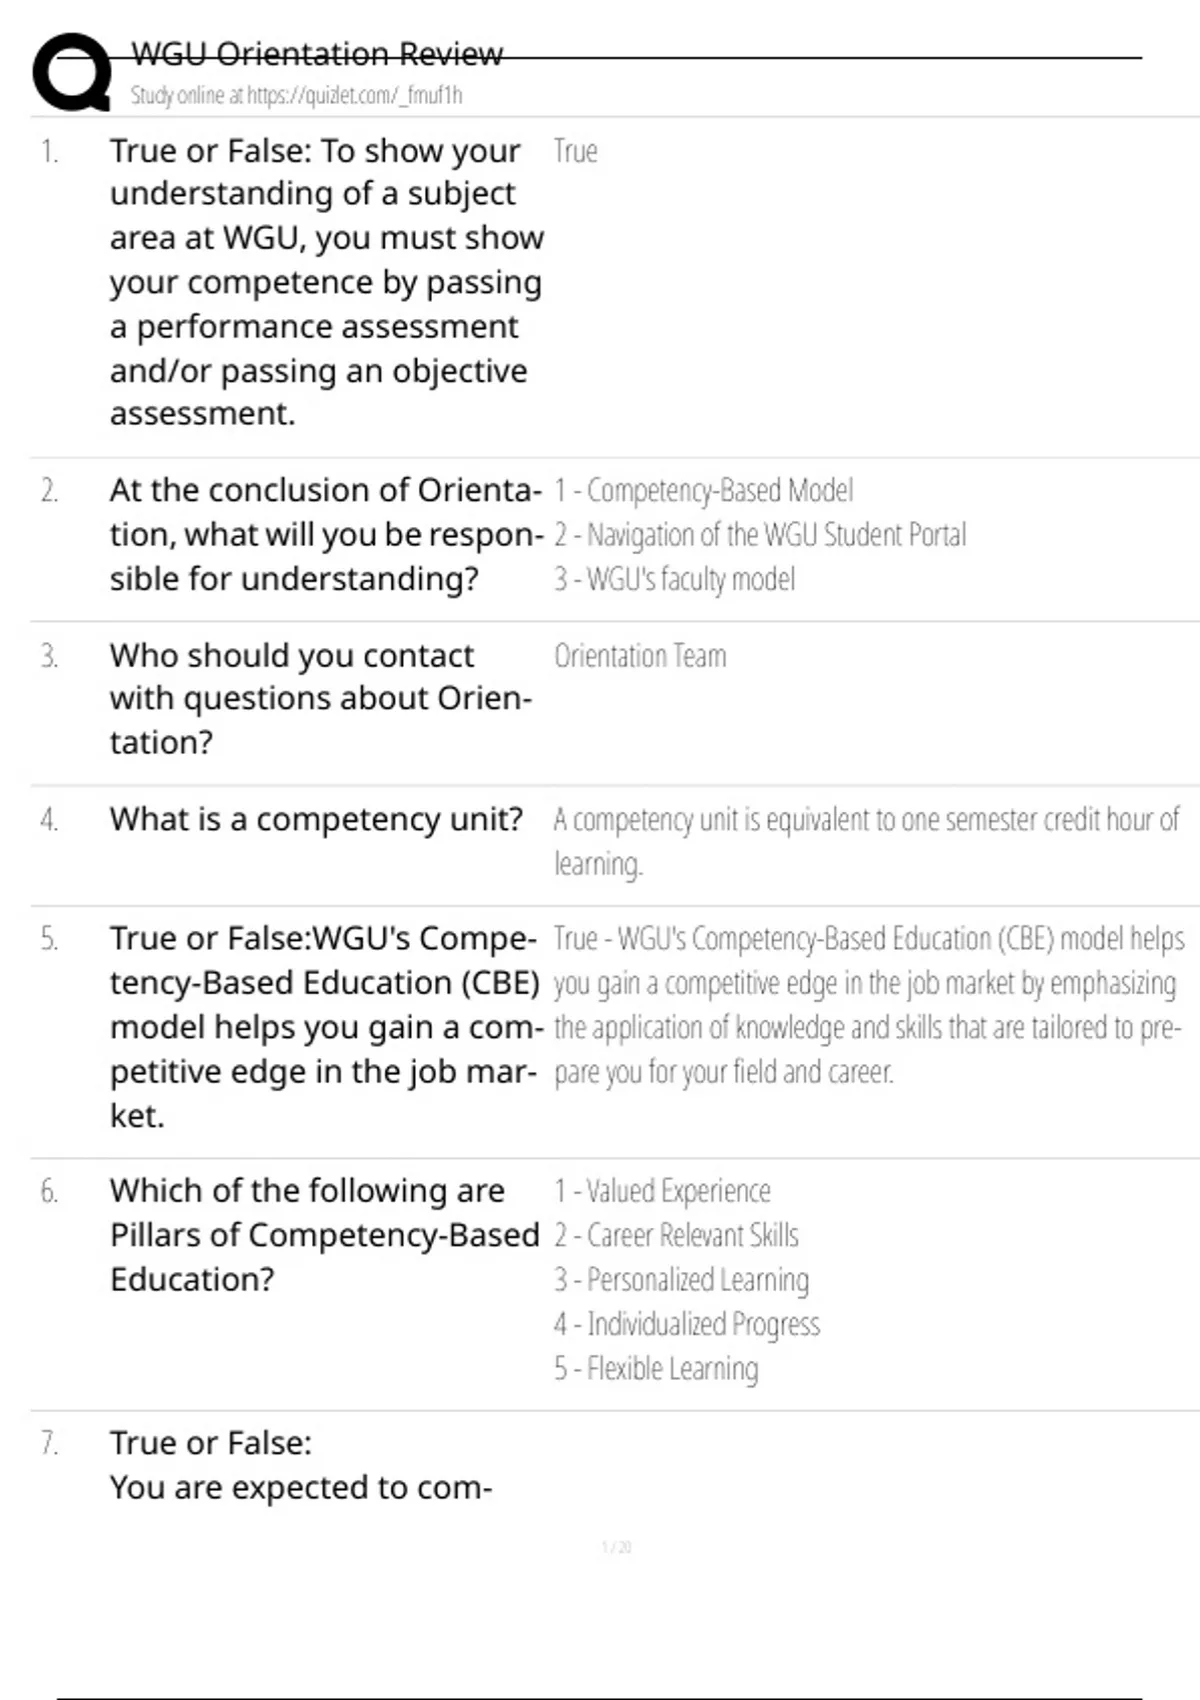Viewport: 1200px width, 1700px height.
Task: Select "What is a competency unit?" question
Action: click(x=316, y=819)
